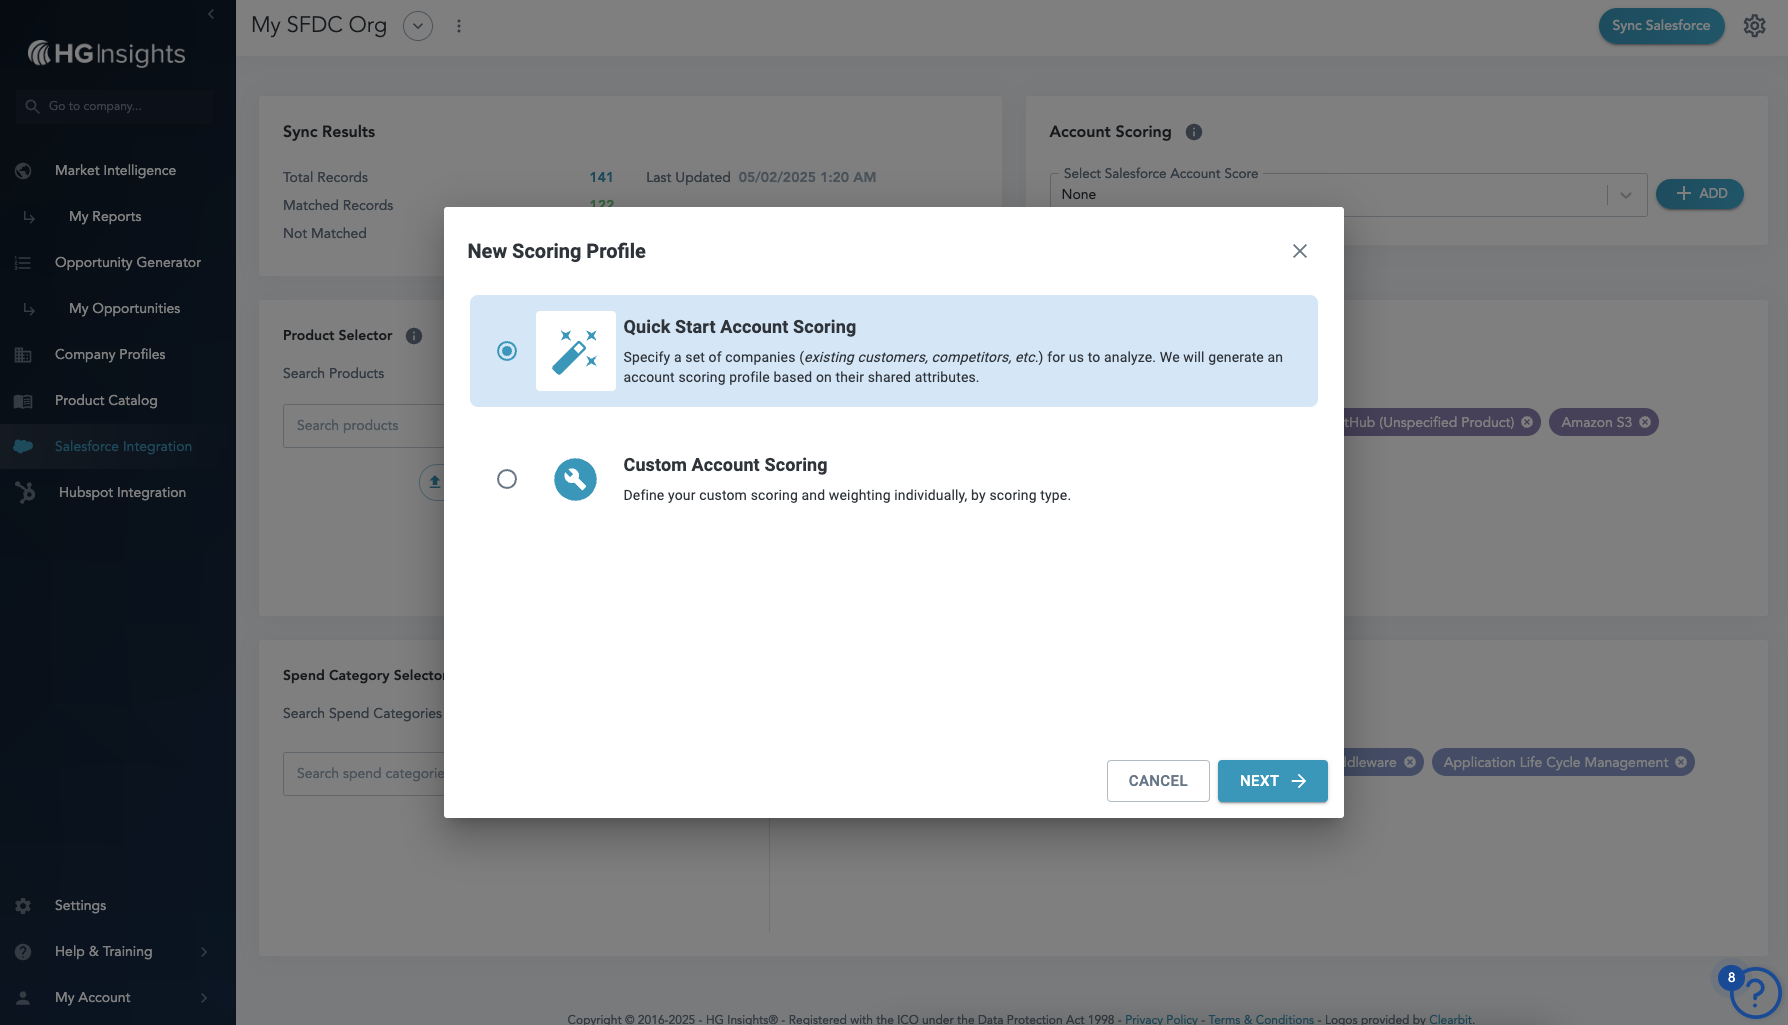1788x1025 pixels.
Task: Open Opportunity Generator in the sidebar
Action: [128, 262]
